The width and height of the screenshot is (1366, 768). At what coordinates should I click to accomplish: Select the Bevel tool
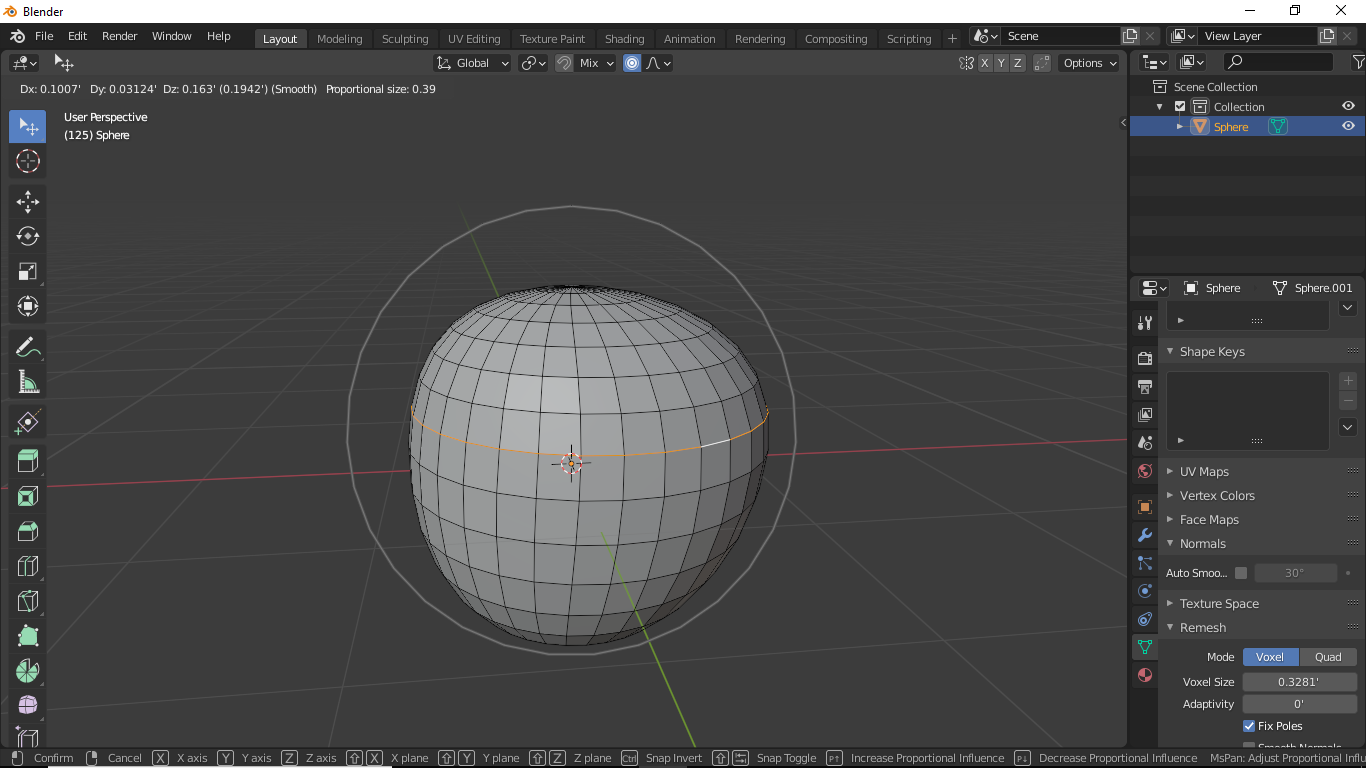(28, 531)
